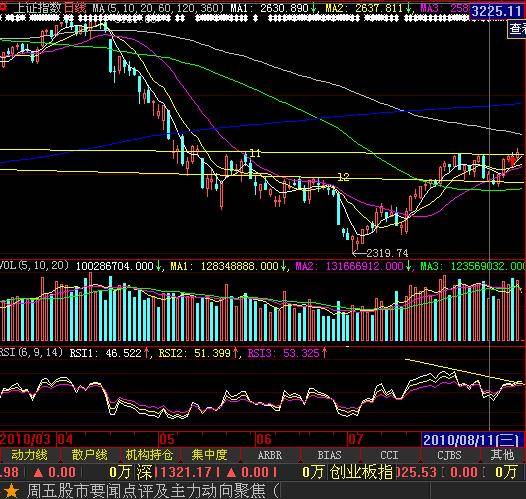Click the marker labeled 11 on the chart
The width and height of the screenshot is (526, 499).
tap(255, 153)
